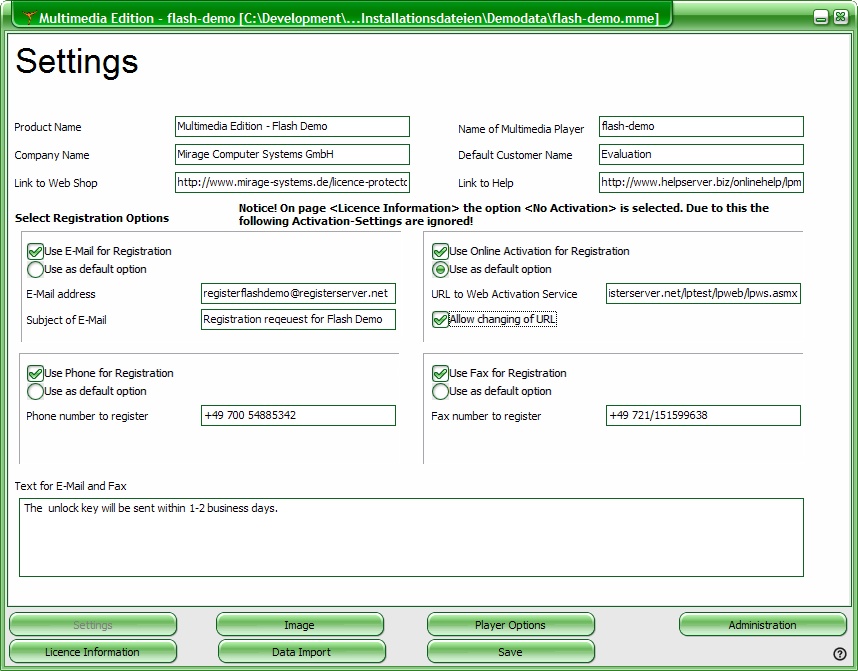Minimize the Multimedia Edition window

(x=821, y=18)
